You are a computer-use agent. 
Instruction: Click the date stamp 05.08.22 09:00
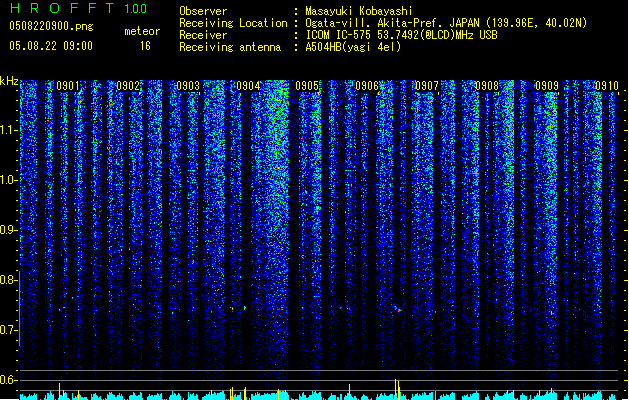click(x=51, y=46)
